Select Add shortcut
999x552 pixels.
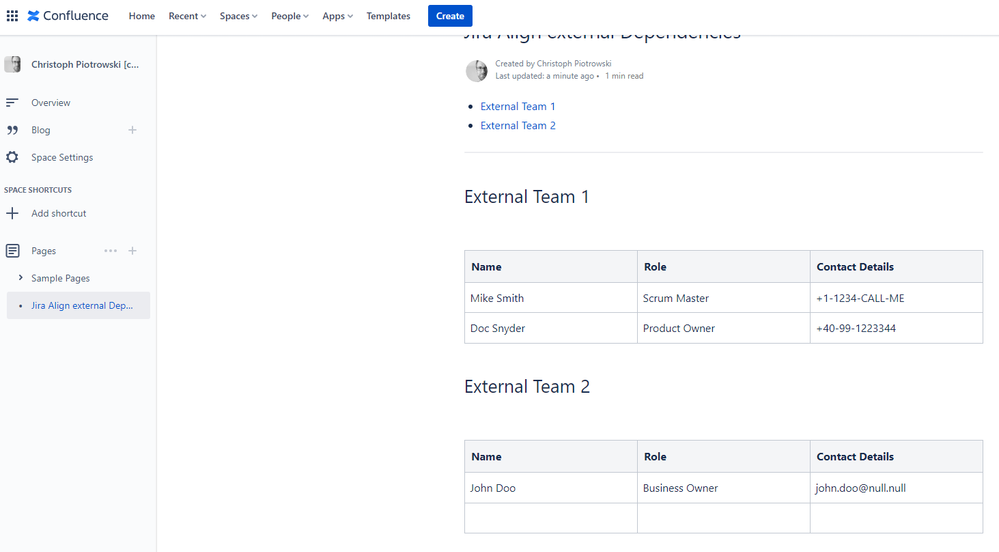[x=59, y=214]
